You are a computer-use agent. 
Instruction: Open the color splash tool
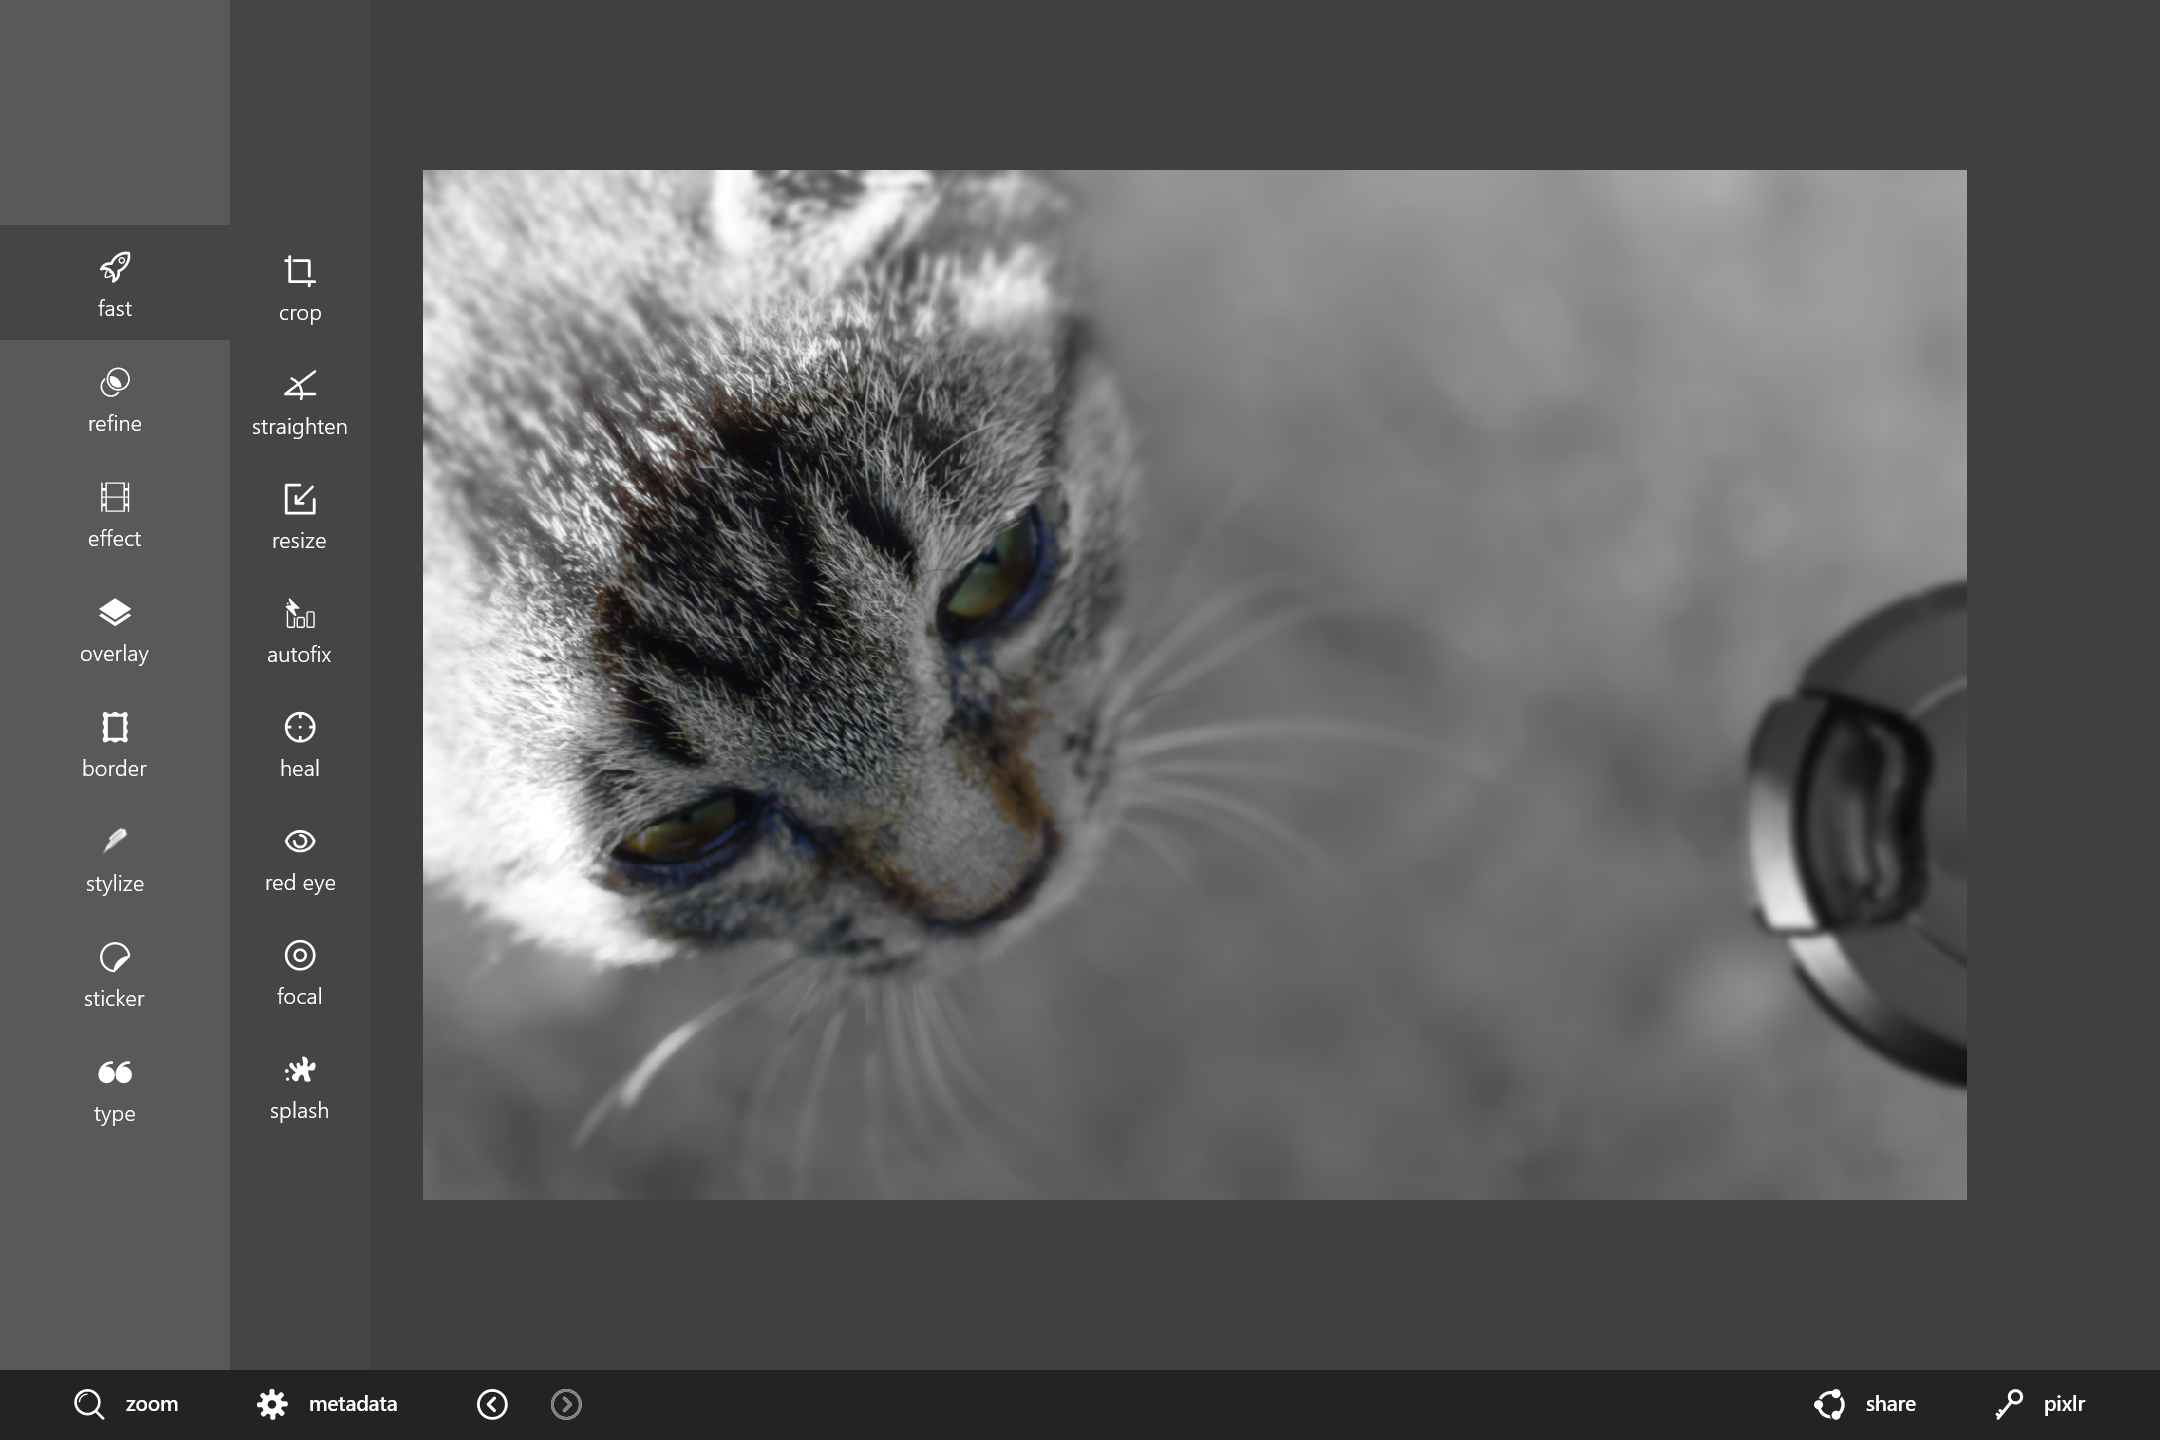click(299, 1086)
